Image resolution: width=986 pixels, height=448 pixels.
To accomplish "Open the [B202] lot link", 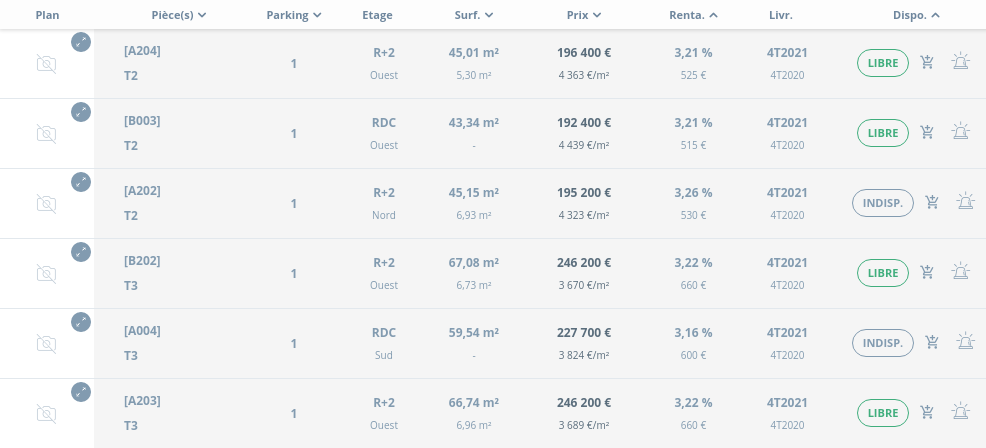I will click(142, 261).
